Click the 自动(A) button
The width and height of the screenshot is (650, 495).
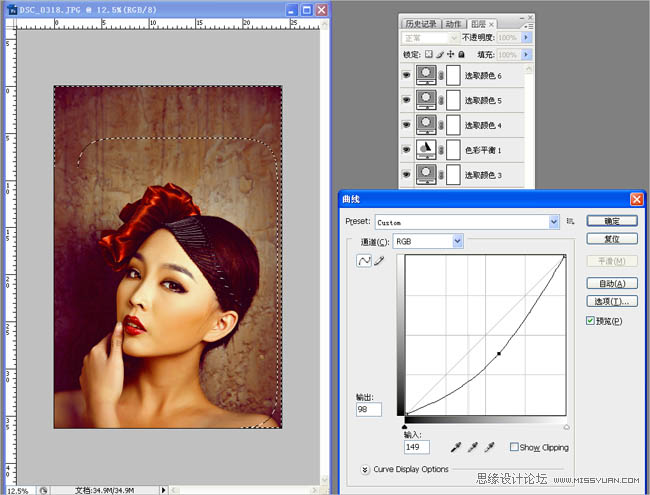pos(611,283)
